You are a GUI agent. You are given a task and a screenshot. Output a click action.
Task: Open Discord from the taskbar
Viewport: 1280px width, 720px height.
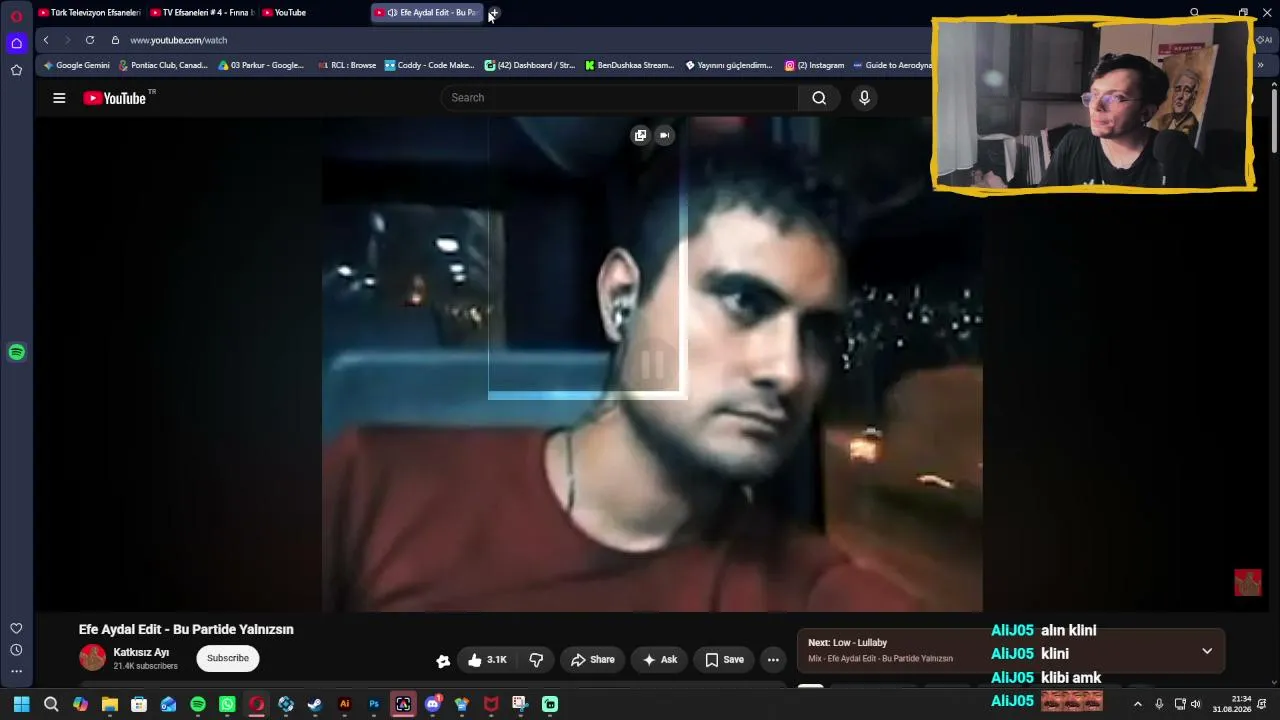coord(433,704)
